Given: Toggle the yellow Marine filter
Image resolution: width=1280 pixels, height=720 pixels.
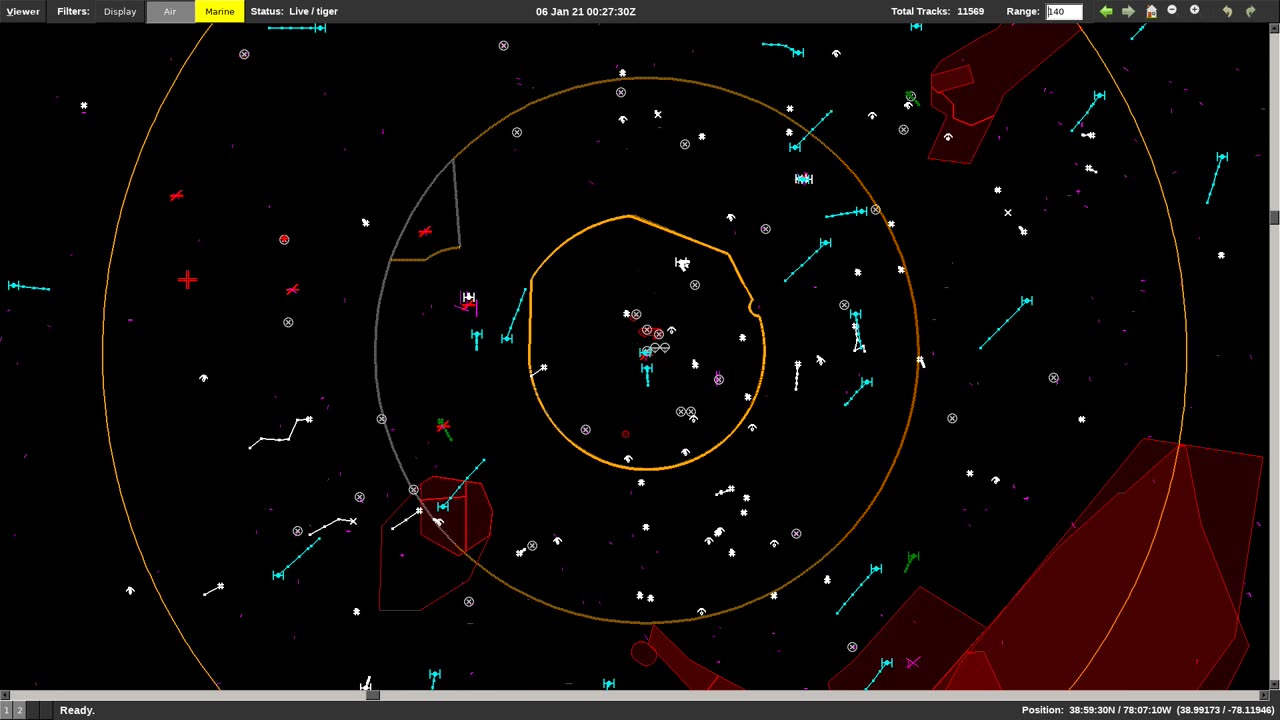Looking at the screenshot, I should tap(220, 12).
